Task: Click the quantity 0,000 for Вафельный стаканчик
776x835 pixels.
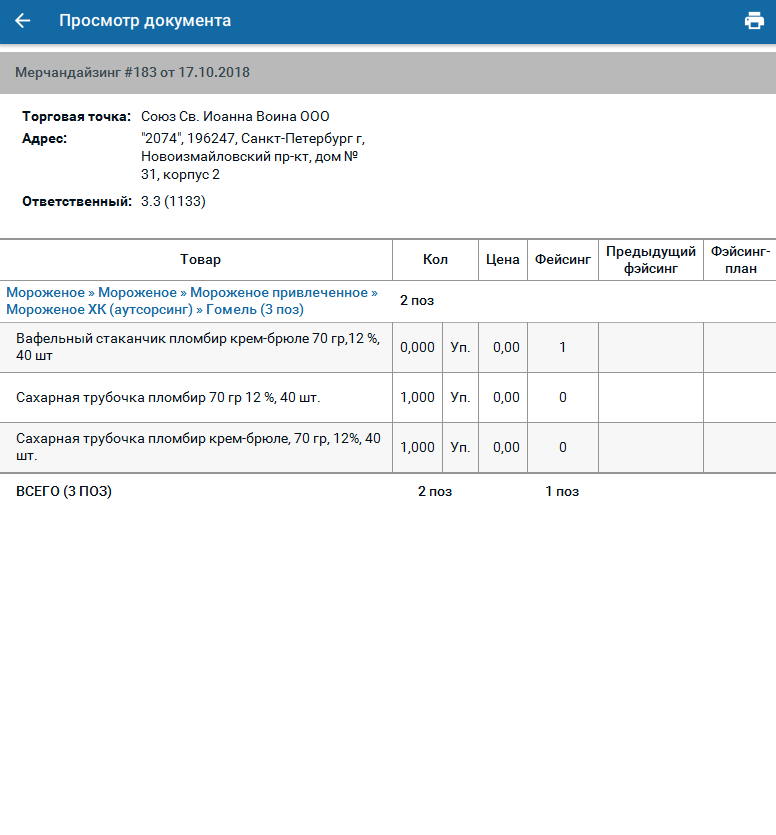Action: click(x=417, y=347)
